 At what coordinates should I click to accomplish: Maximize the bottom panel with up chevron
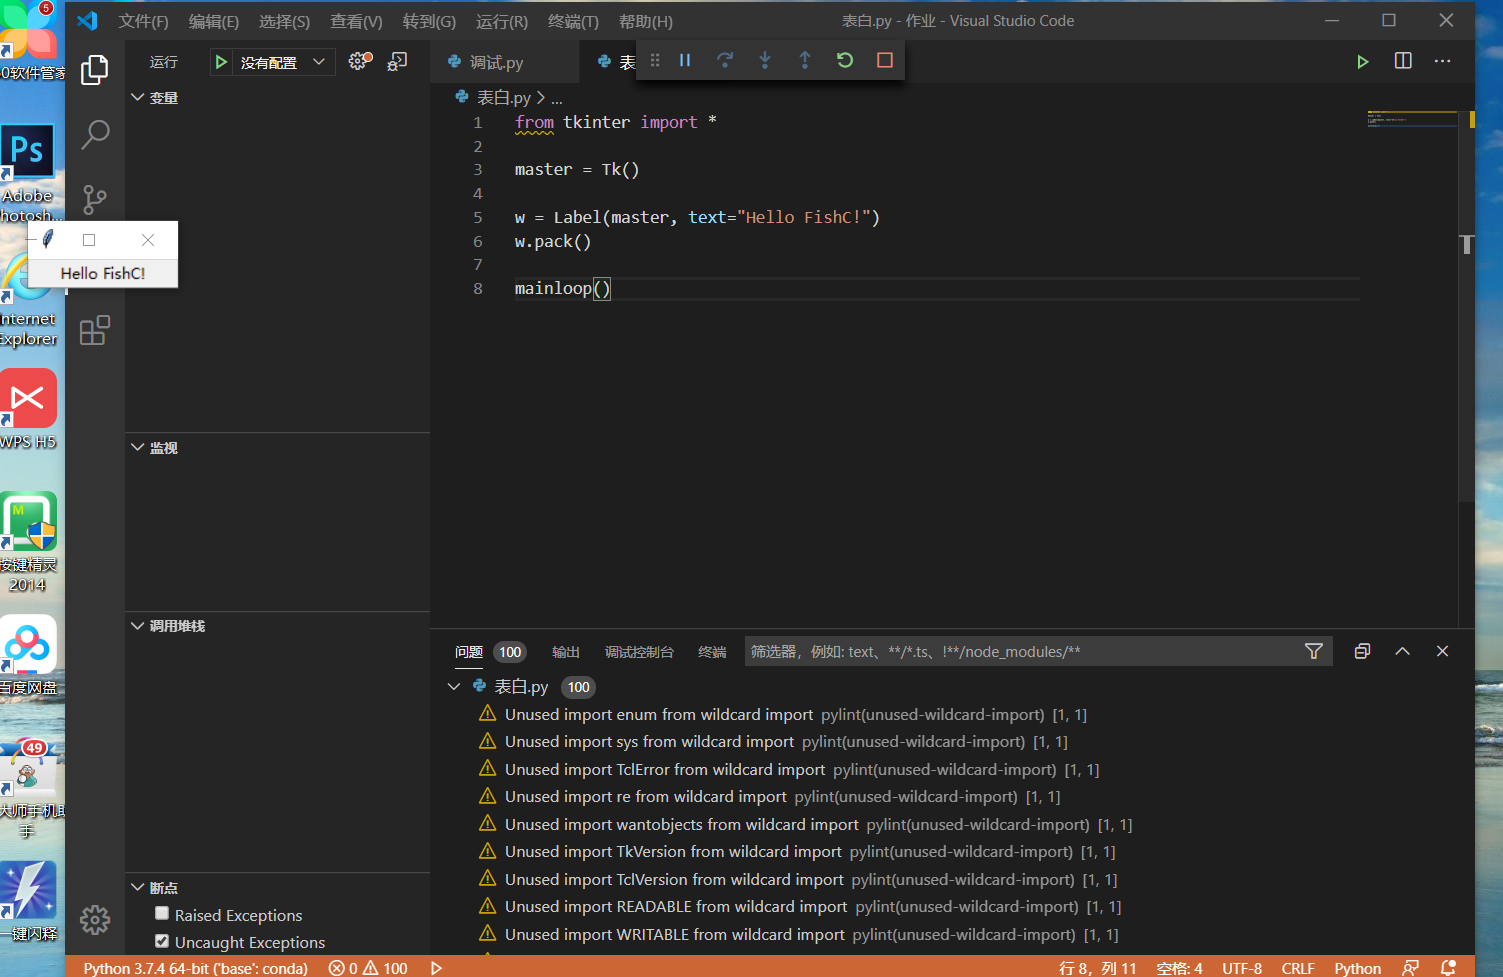tap(1402, 651)
